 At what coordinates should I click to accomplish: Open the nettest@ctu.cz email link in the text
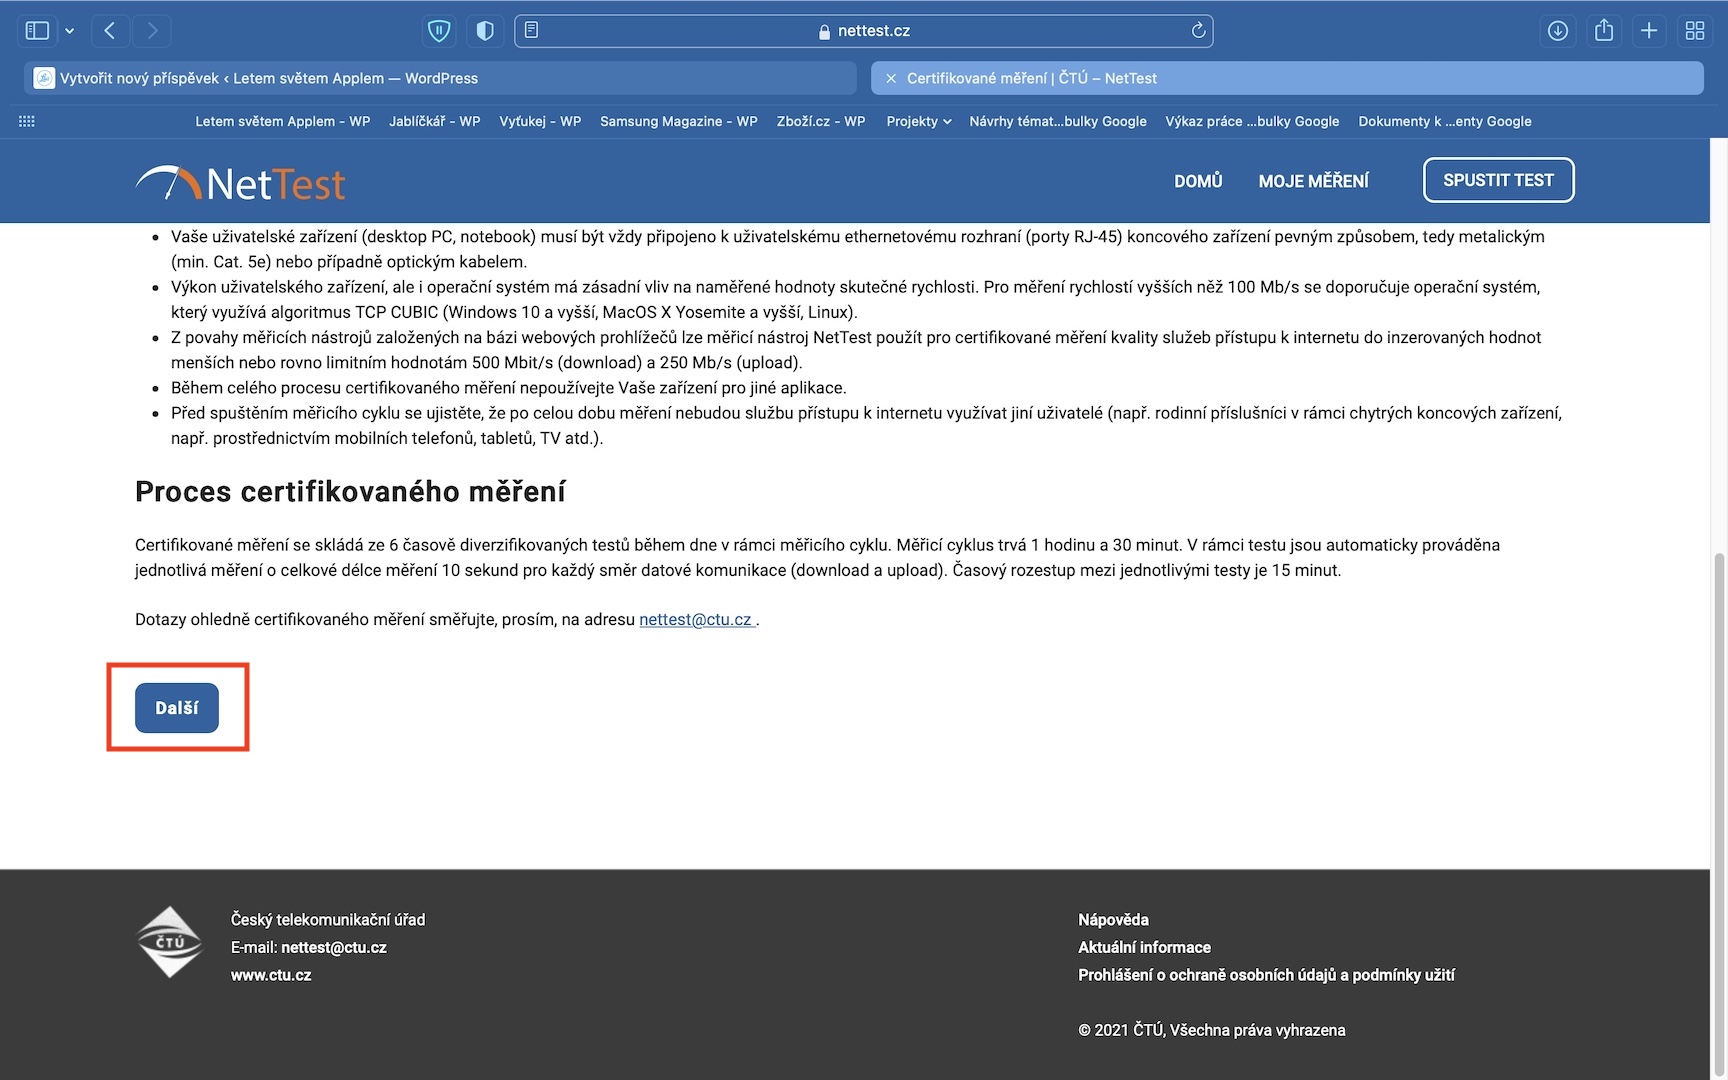click(696, 620)
